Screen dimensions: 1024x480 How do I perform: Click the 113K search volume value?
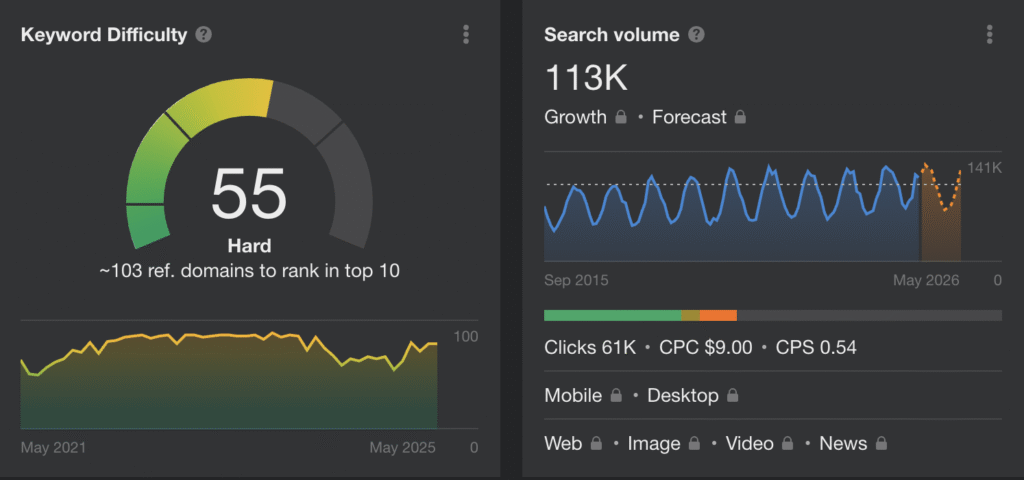click(586, 78)
